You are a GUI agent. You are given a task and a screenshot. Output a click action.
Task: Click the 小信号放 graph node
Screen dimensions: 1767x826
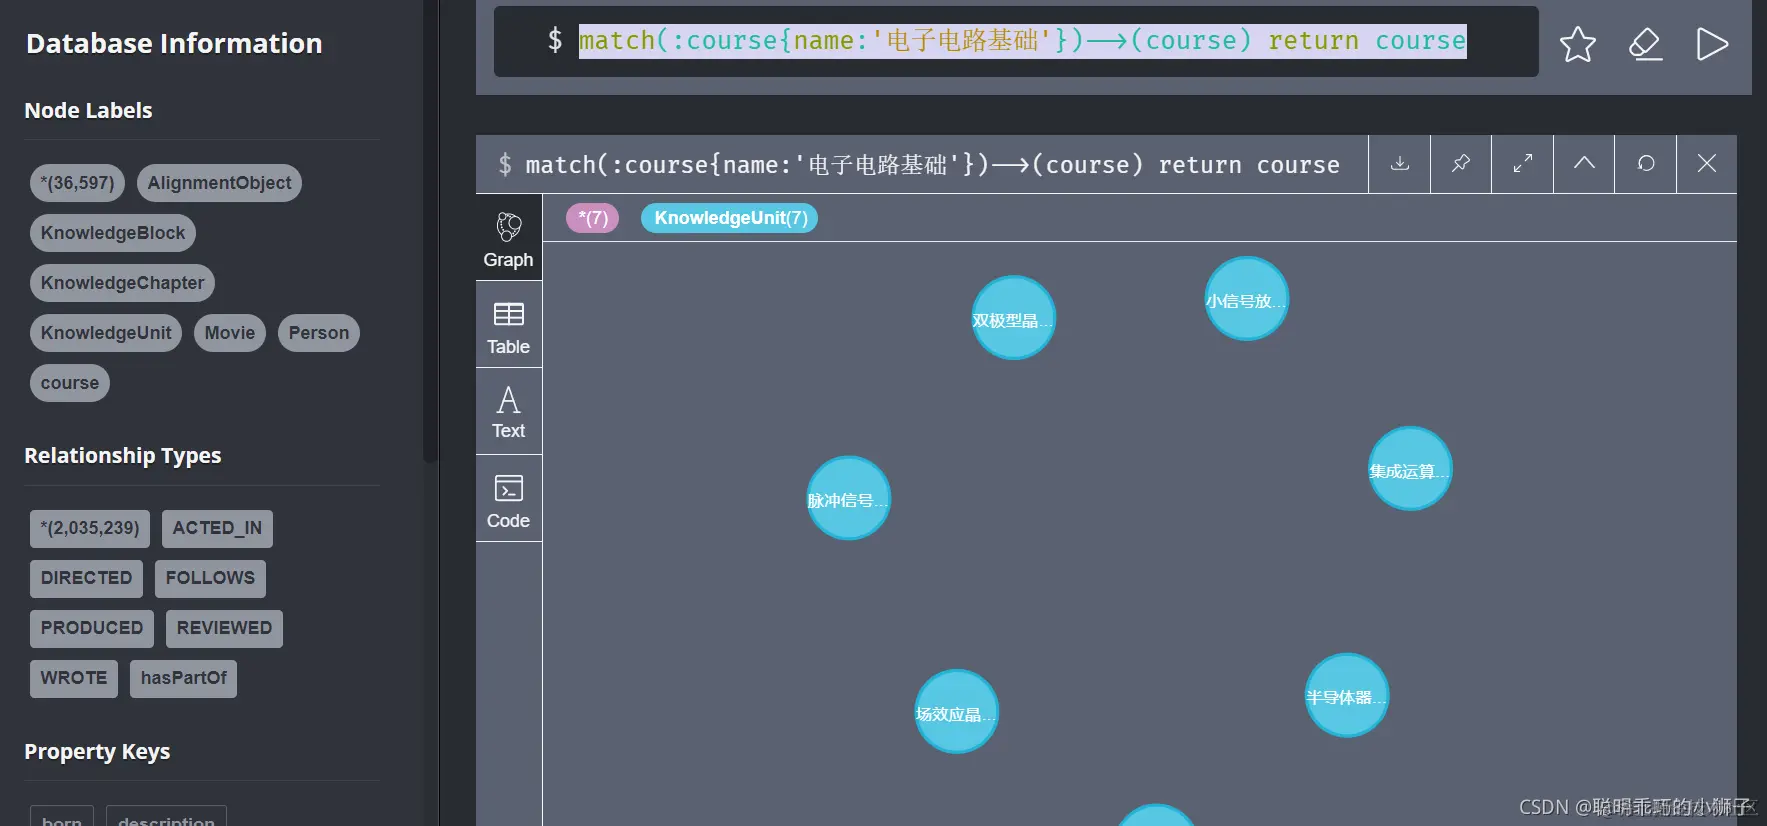[1246, 299]
